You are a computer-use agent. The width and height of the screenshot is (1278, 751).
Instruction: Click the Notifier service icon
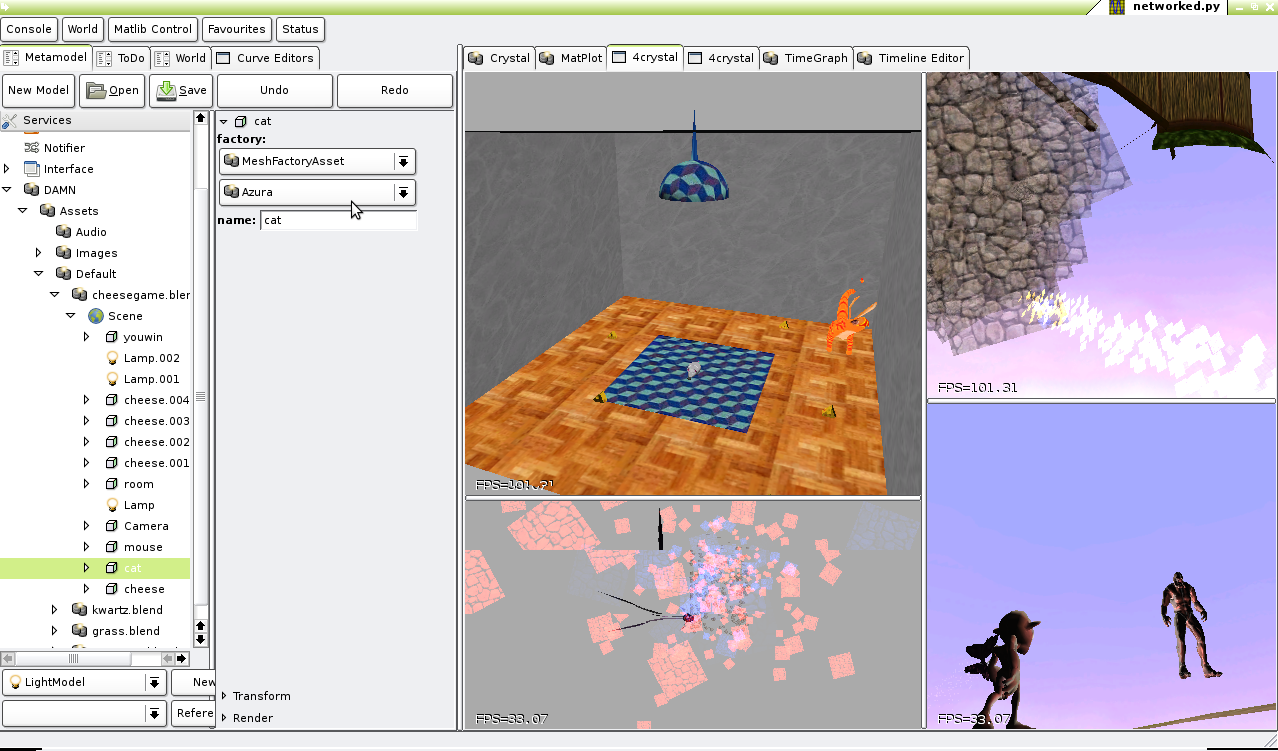pyautogui.click(x=31, y=148)
